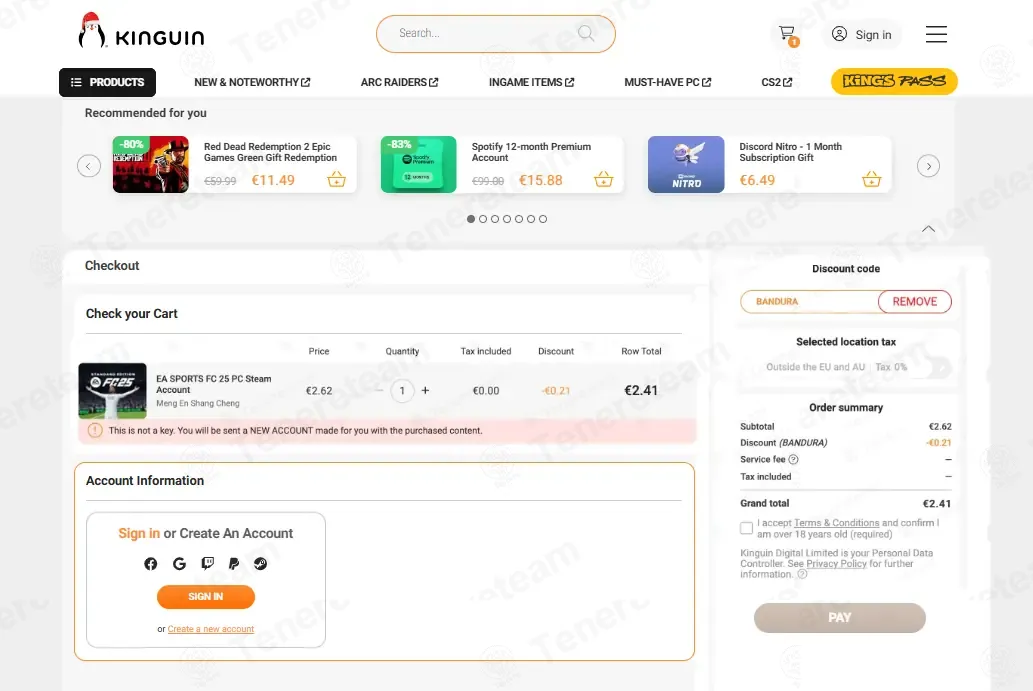
Task: Sign in with PayPal icon
Action: (234, 563)
